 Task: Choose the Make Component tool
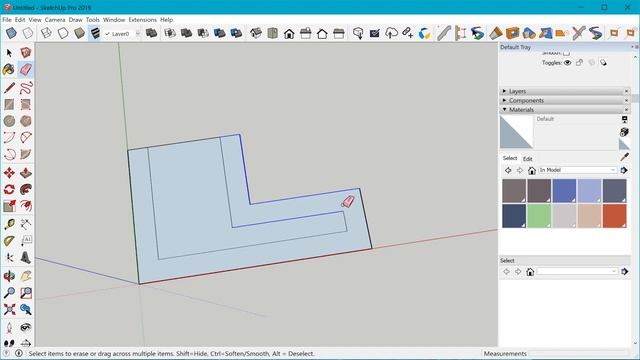(x=26, y=53)
